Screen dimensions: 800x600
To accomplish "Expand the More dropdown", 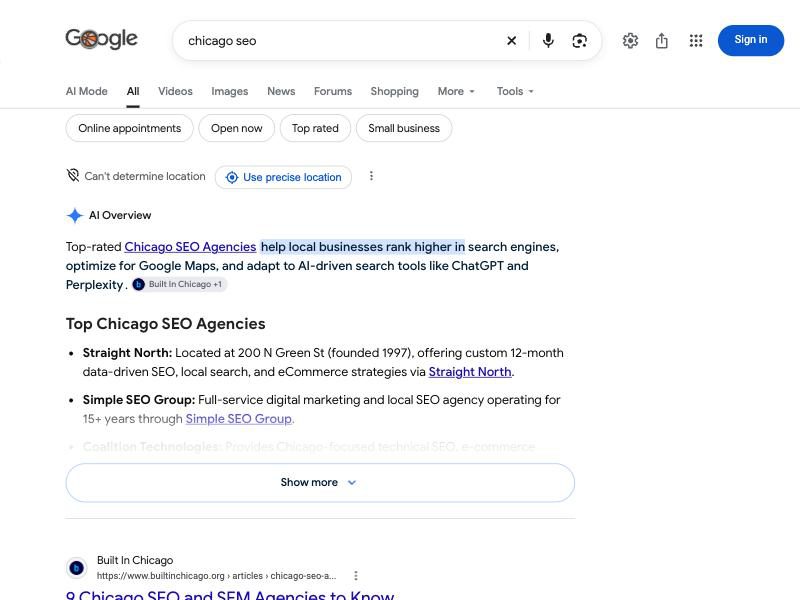I will (x=456, y=91).
